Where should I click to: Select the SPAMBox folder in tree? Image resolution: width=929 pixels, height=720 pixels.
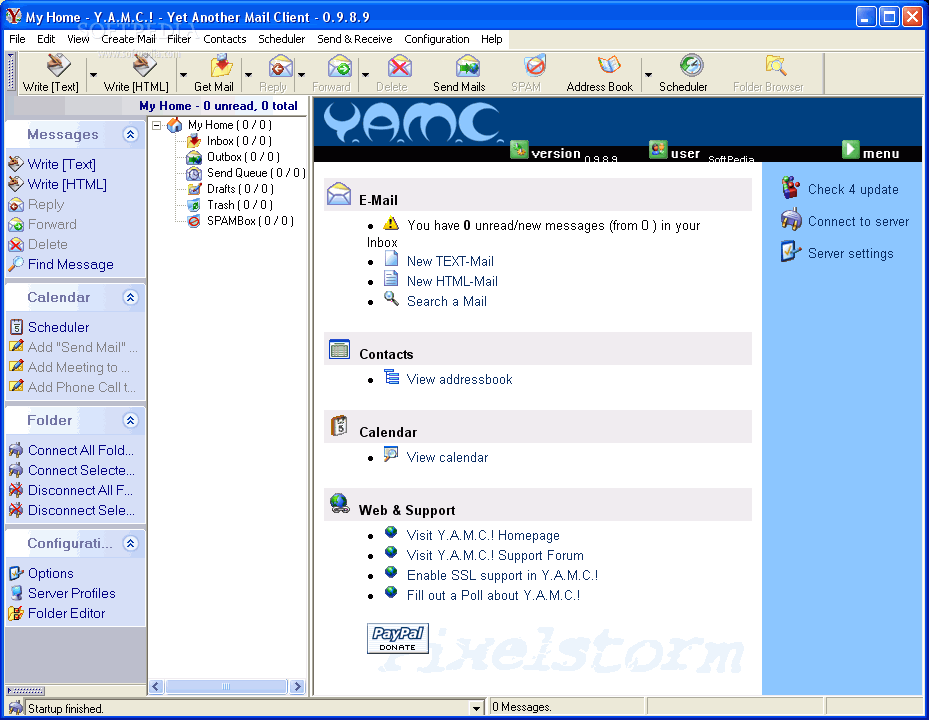(250, 221)
